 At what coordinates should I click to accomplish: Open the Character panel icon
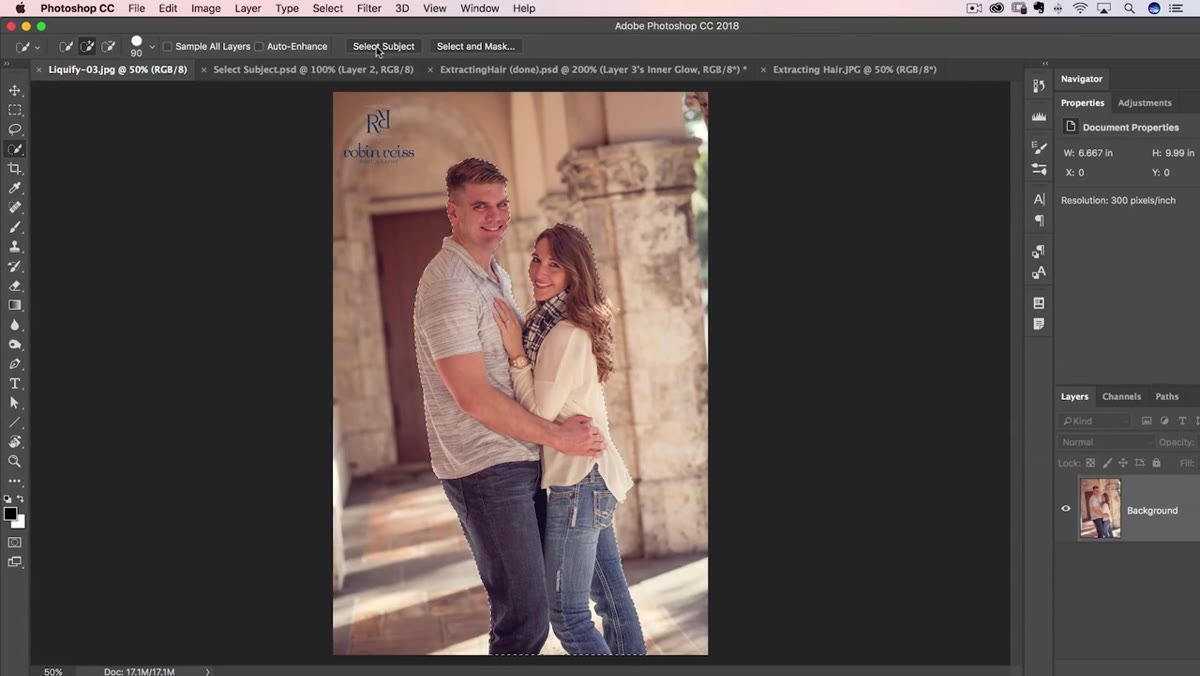(x=1039, y=199)
